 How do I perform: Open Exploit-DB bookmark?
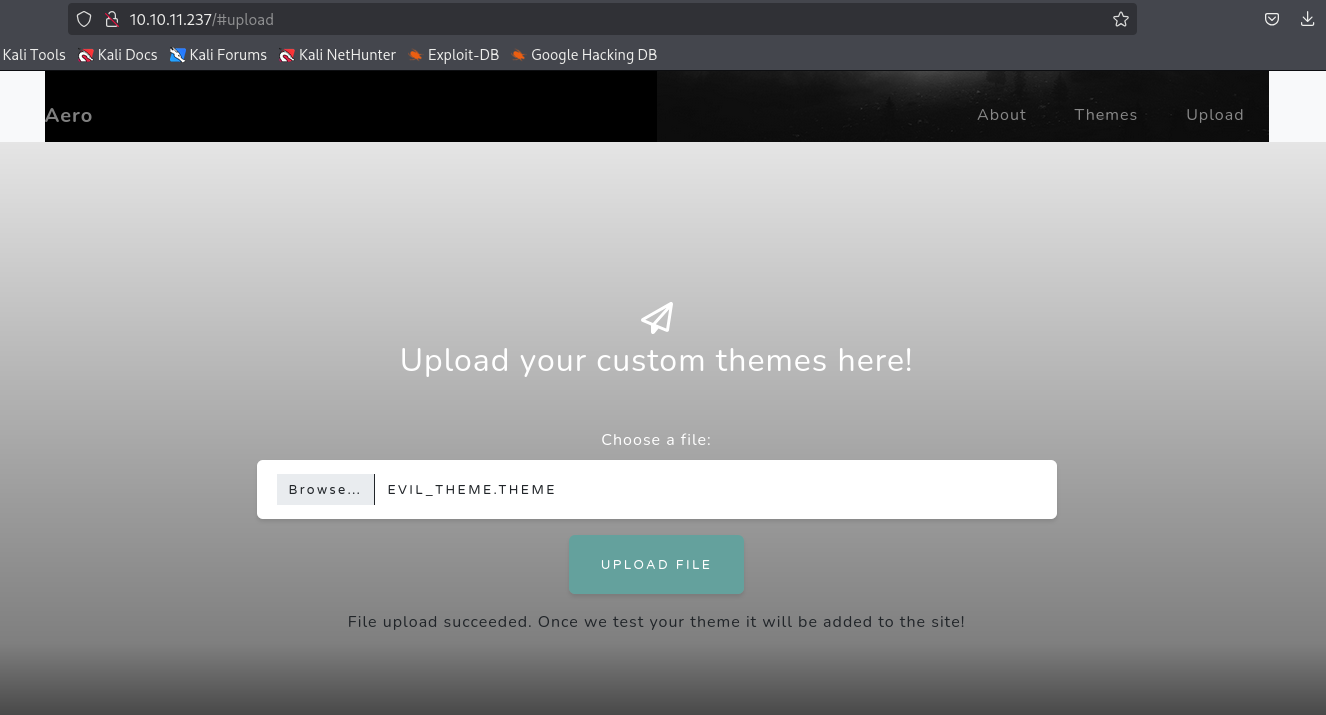click(454, 55)
